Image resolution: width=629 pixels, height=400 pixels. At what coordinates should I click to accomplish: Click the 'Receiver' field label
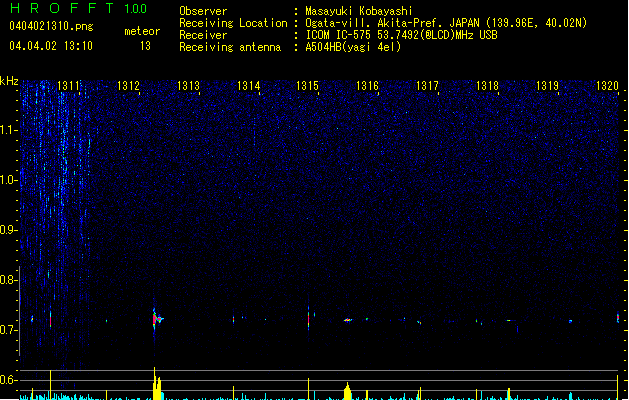click(x=203, y=35)
